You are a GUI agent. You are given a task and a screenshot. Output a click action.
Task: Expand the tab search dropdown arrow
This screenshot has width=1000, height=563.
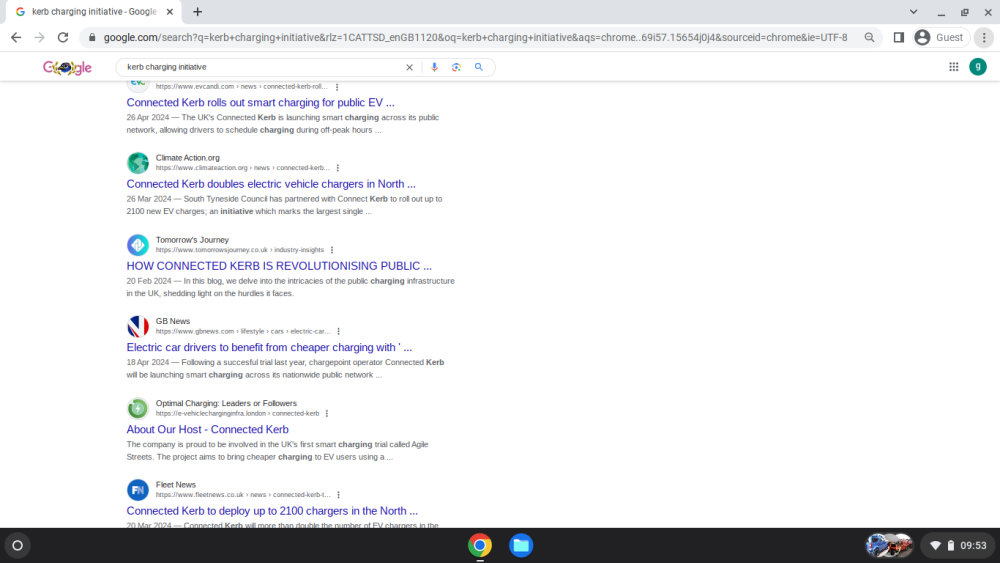pos(913,11)
